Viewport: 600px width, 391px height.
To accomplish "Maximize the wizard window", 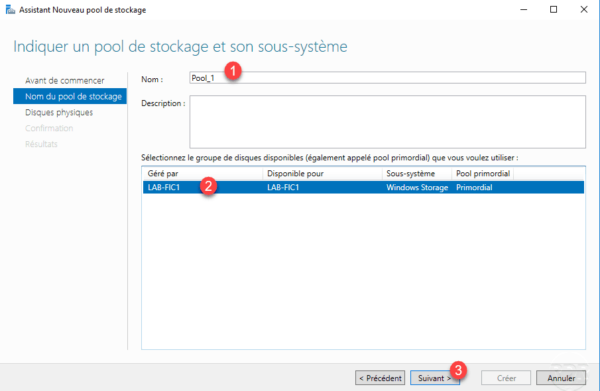I will [x=553, y=10].
